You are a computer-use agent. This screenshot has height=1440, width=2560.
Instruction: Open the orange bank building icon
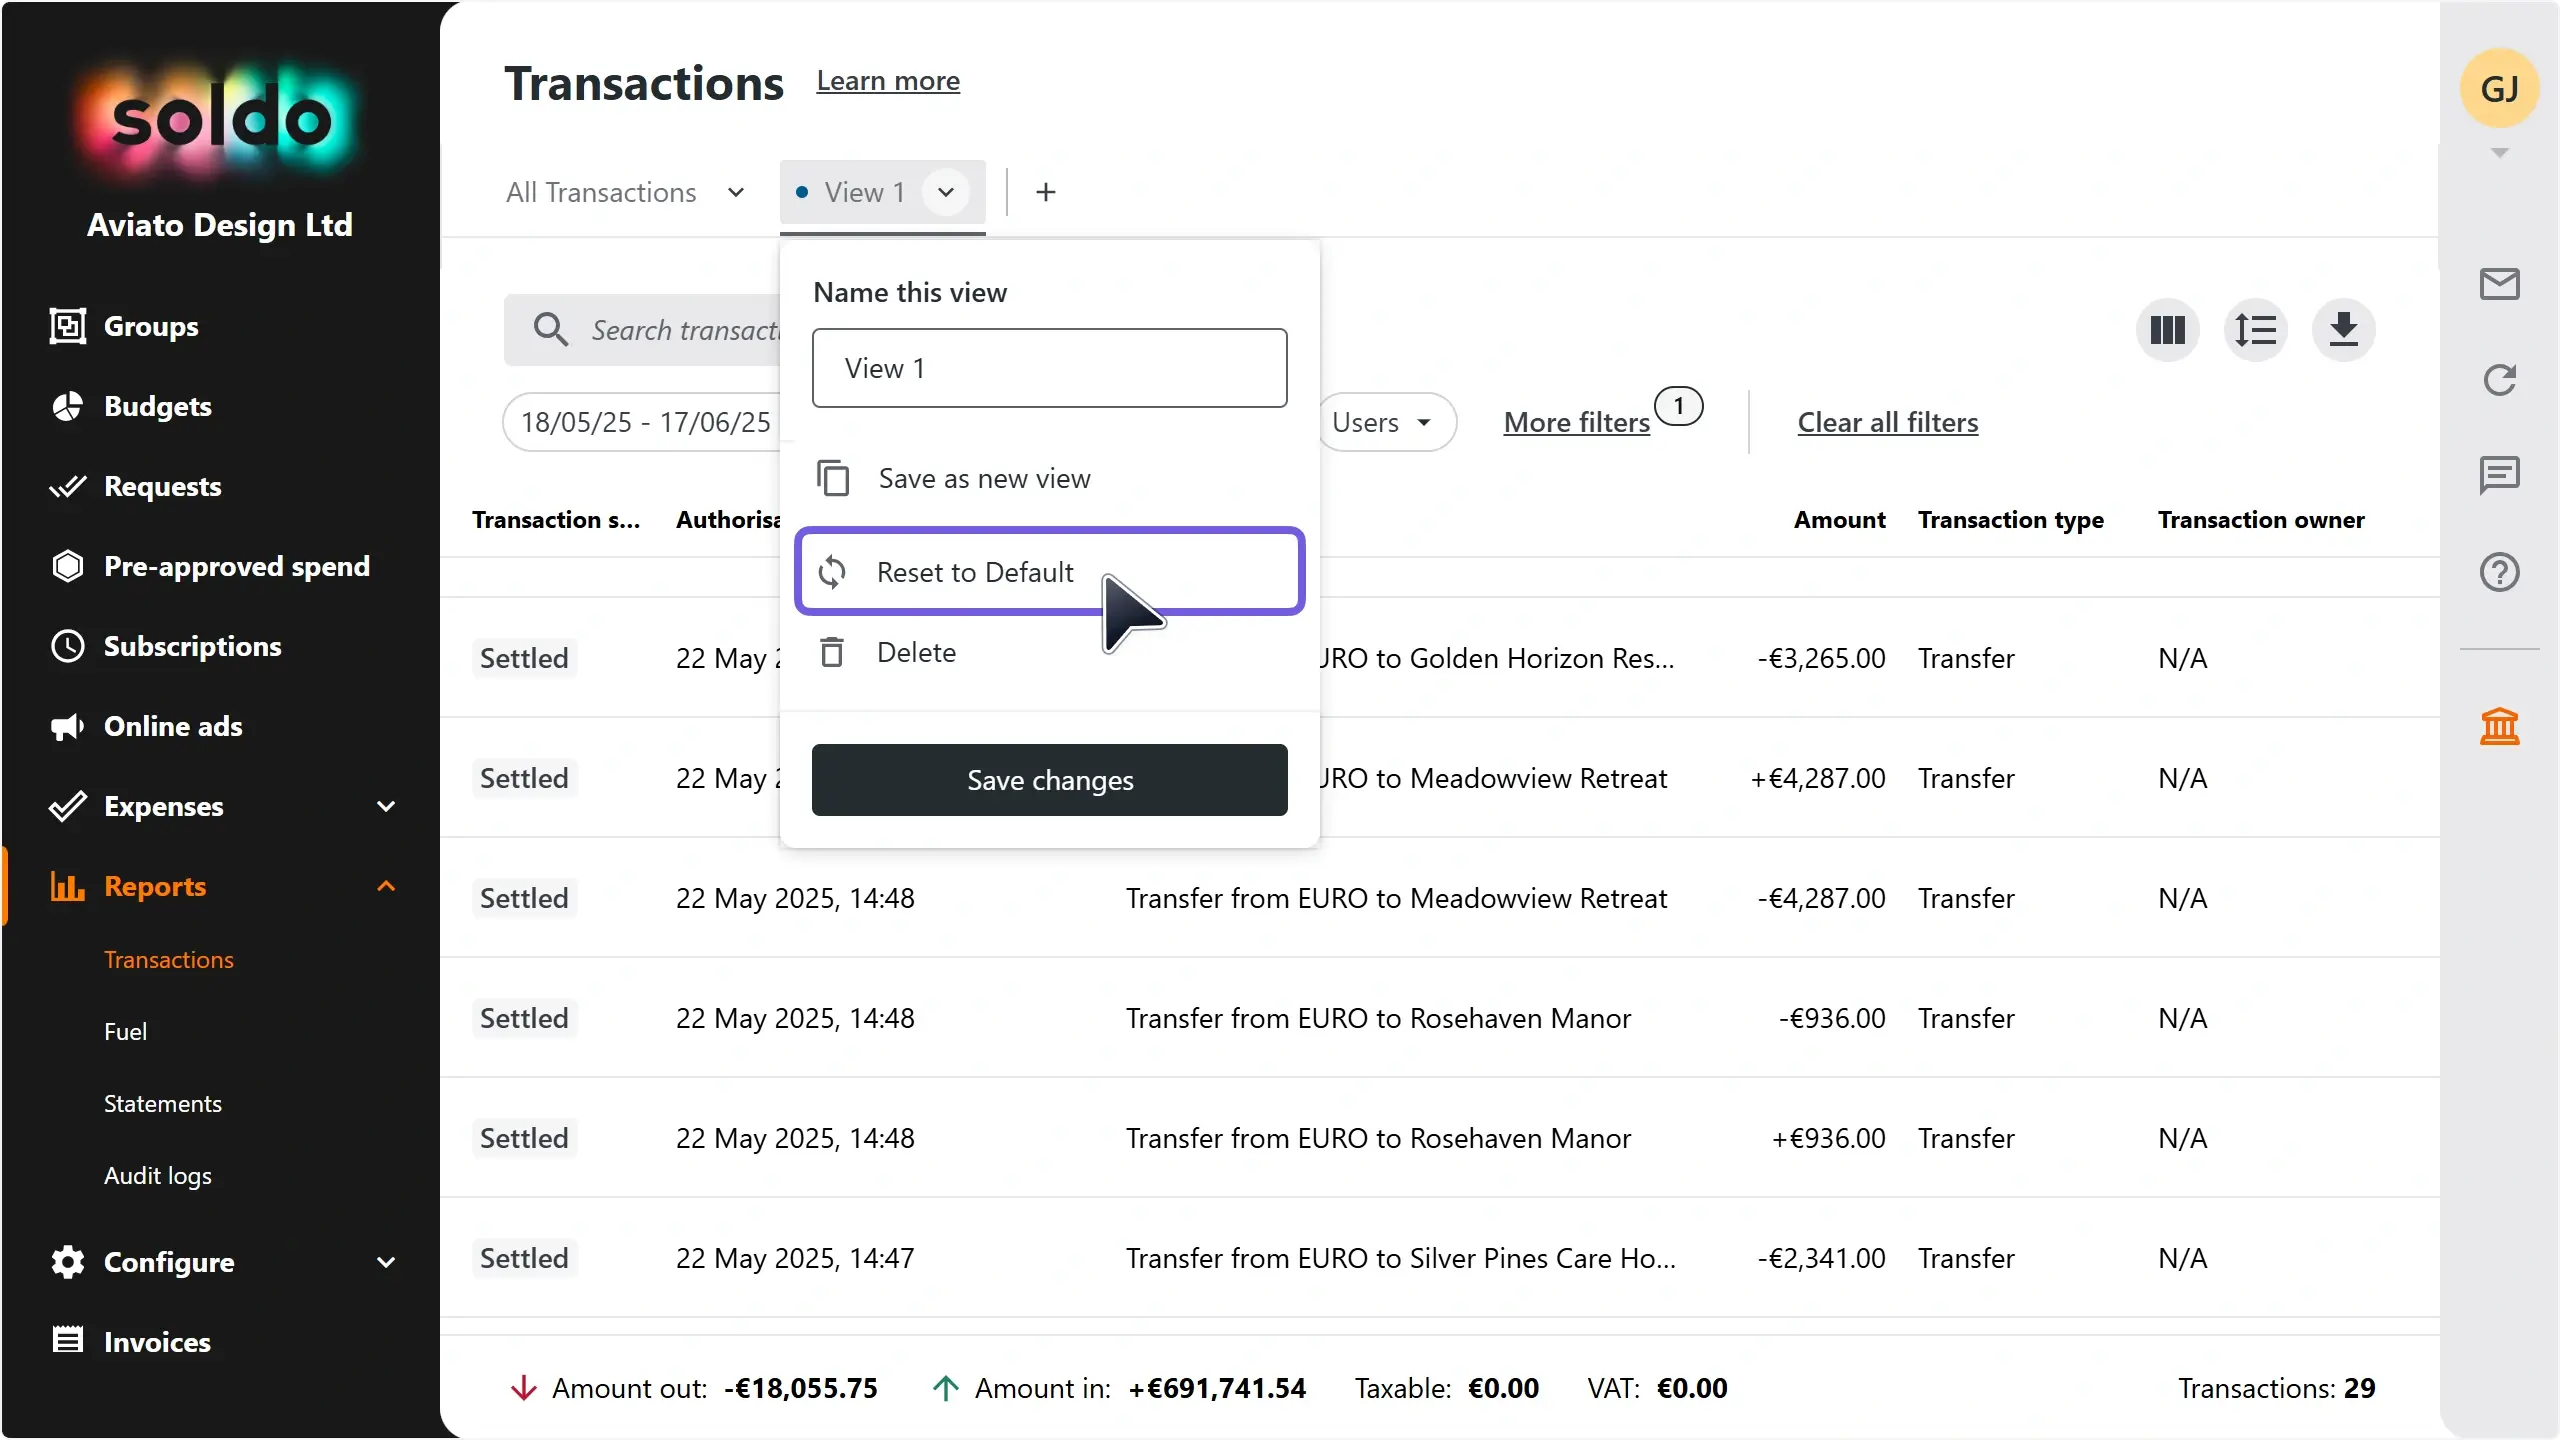[x=2499, y=726]
